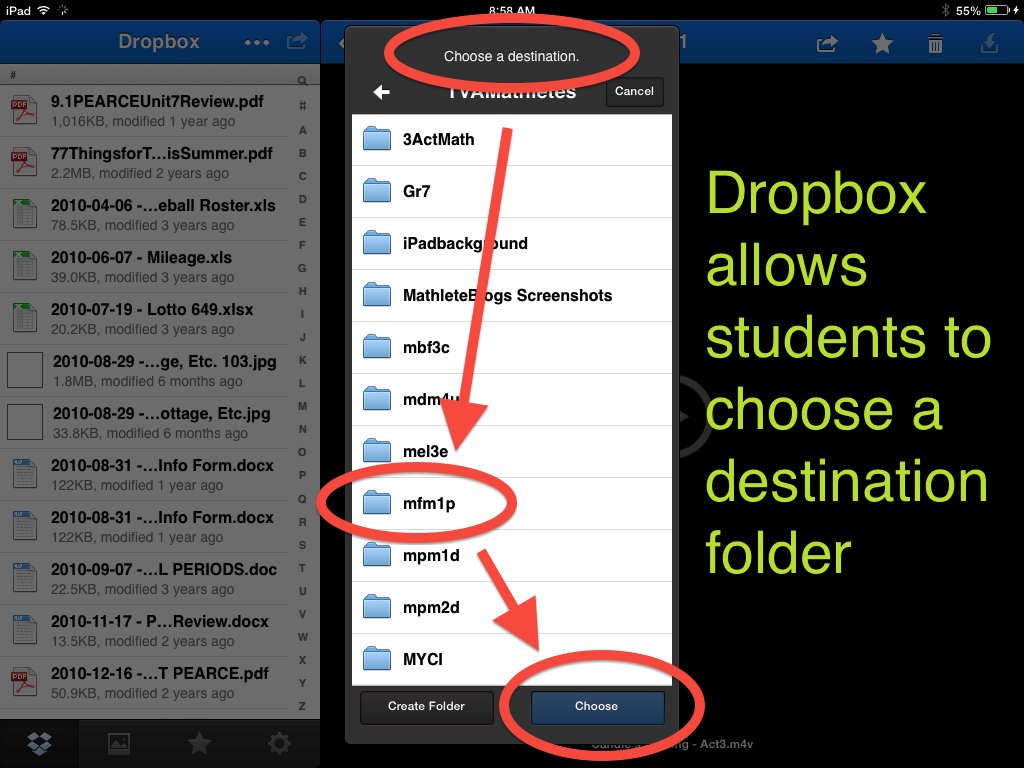Open the Gr7 folder

point(511,192)
